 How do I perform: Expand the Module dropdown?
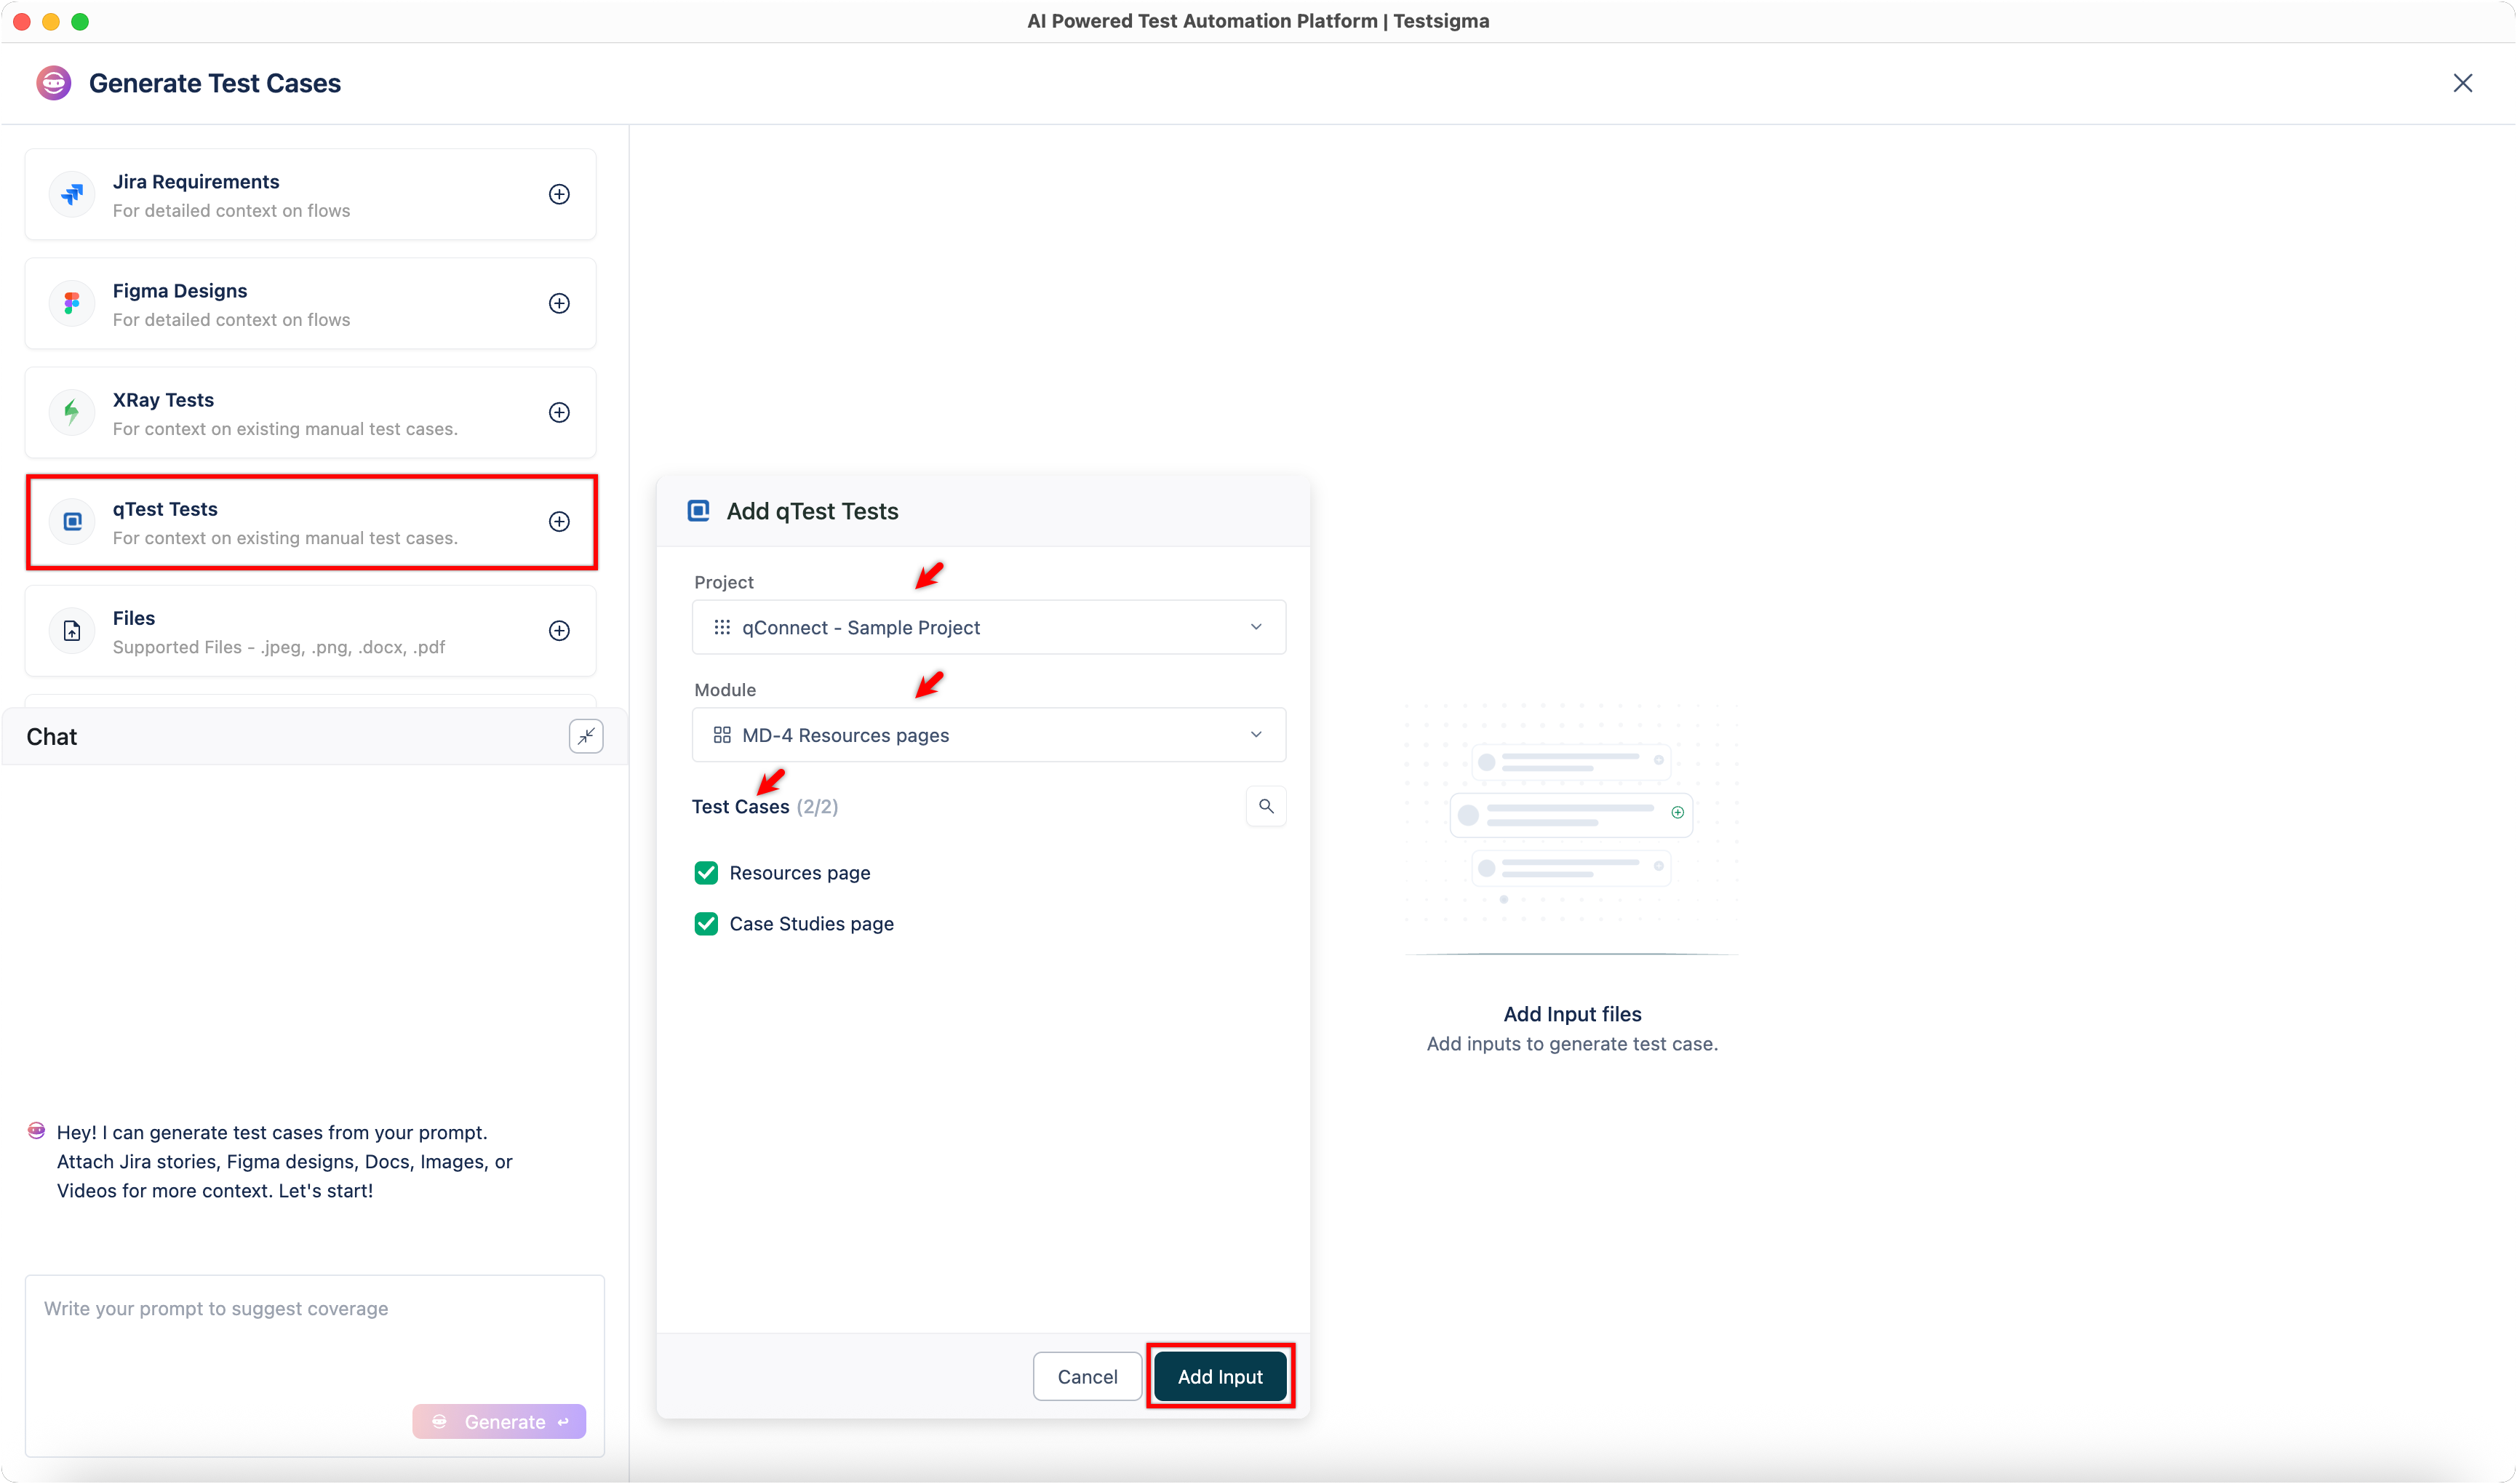pos(988,735)
